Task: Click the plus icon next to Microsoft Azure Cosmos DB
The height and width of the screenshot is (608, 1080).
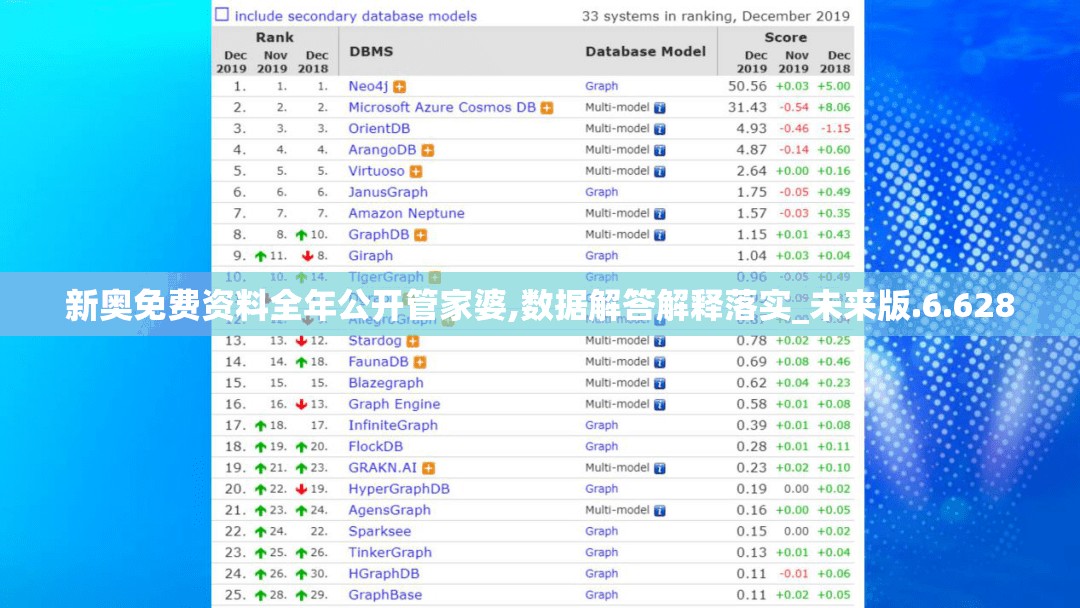Action: (x=547, y=108)
